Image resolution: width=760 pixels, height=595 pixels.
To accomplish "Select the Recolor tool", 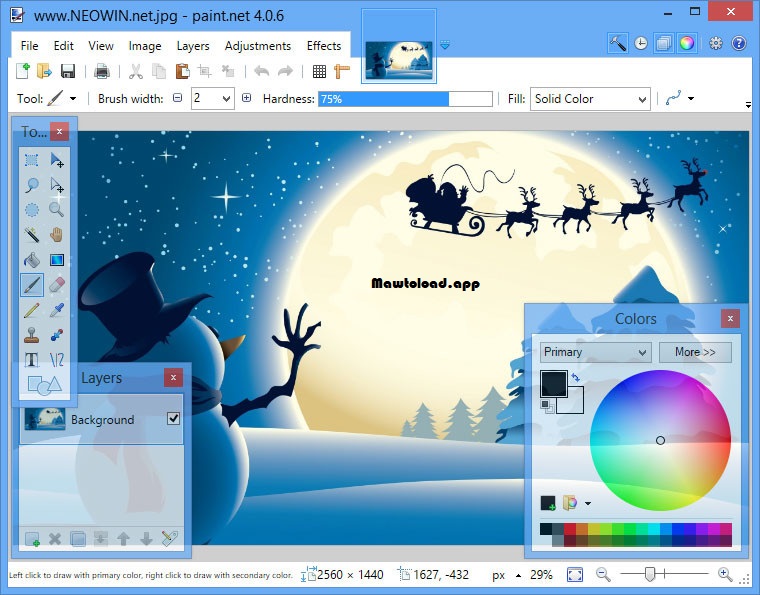I will (x=57, y=335).
